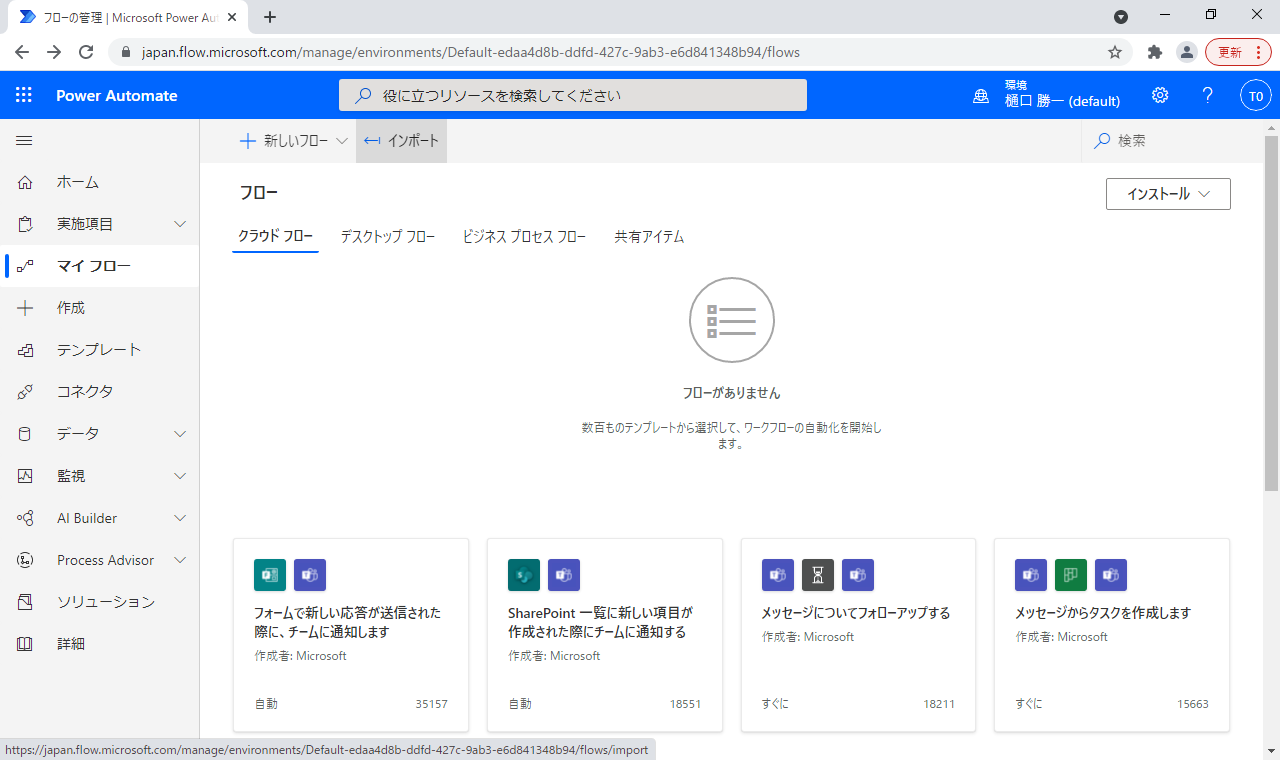Image resolution: width=1280 pixels, height=760 pixels.
Task: Open settings gear in the header
Action: (x=1160, y=95)
